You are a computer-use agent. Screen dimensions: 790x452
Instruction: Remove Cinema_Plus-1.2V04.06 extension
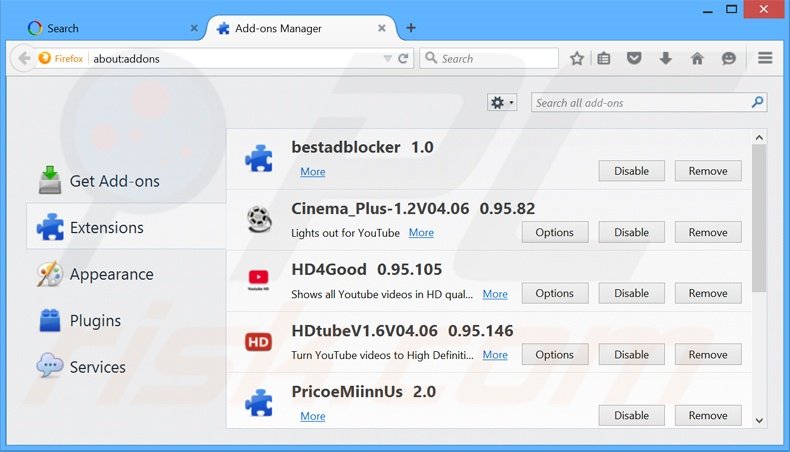pyautogui.click(x=708, y=232)
